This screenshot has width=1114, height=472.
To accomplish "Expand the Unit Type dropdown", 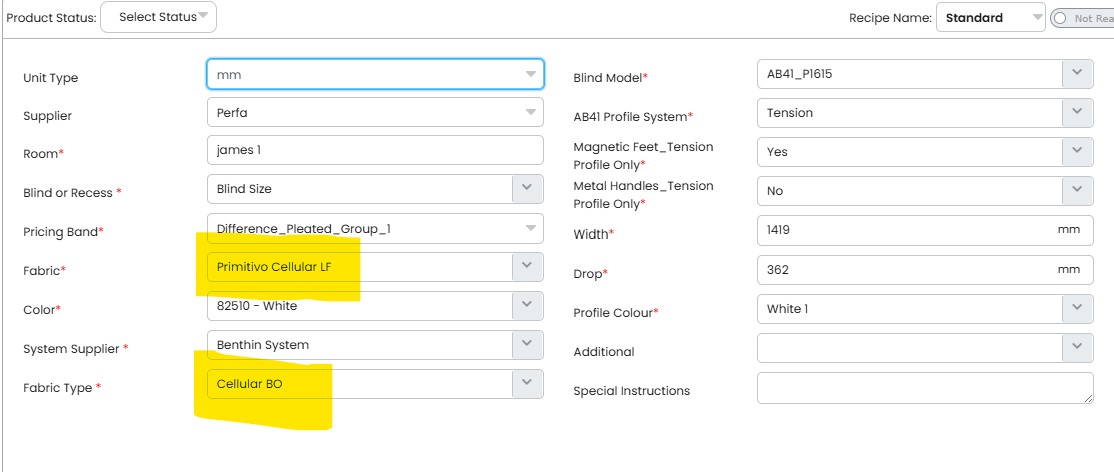I will click(x=375, y=74).
